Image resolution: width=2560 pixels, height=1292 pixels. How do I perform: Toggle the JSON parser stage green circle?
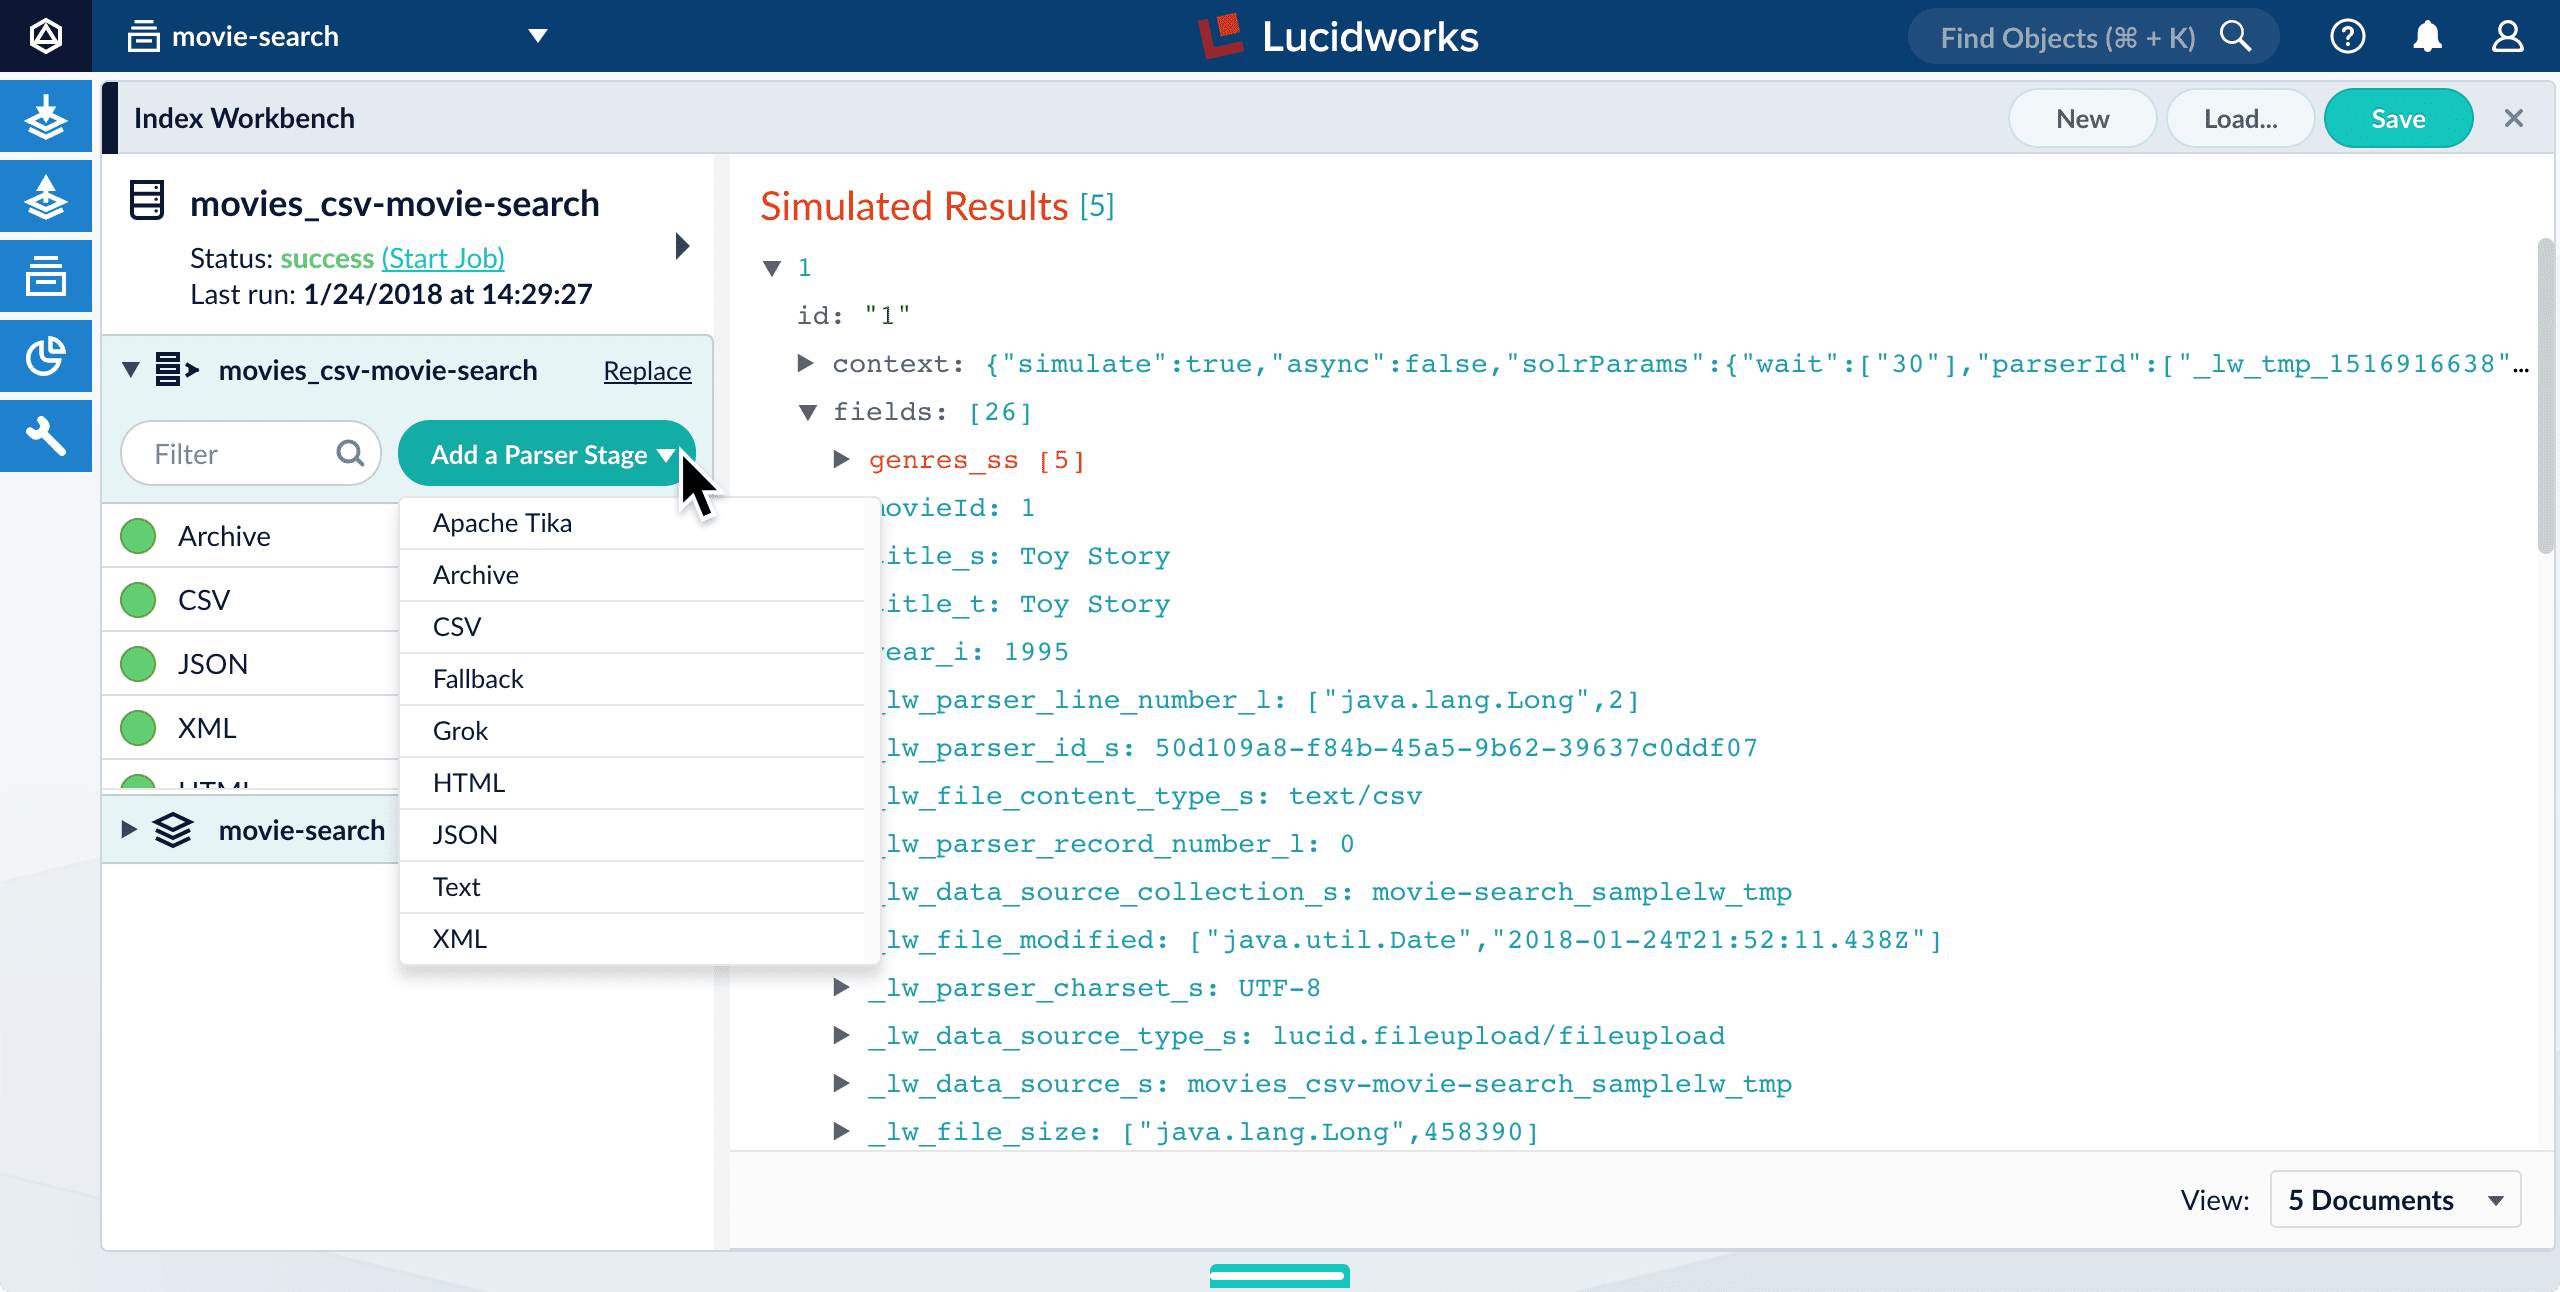pyautogui.click(x=138, y=664)
